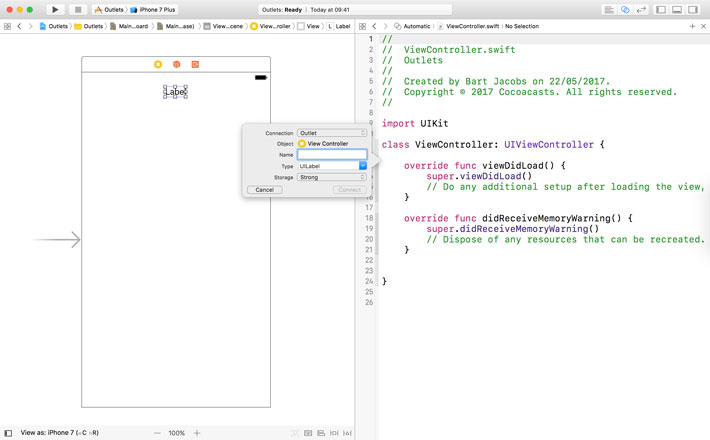Zoom in the storyboard canvas
The image size is (710, 440).
(x=197, y=433)
